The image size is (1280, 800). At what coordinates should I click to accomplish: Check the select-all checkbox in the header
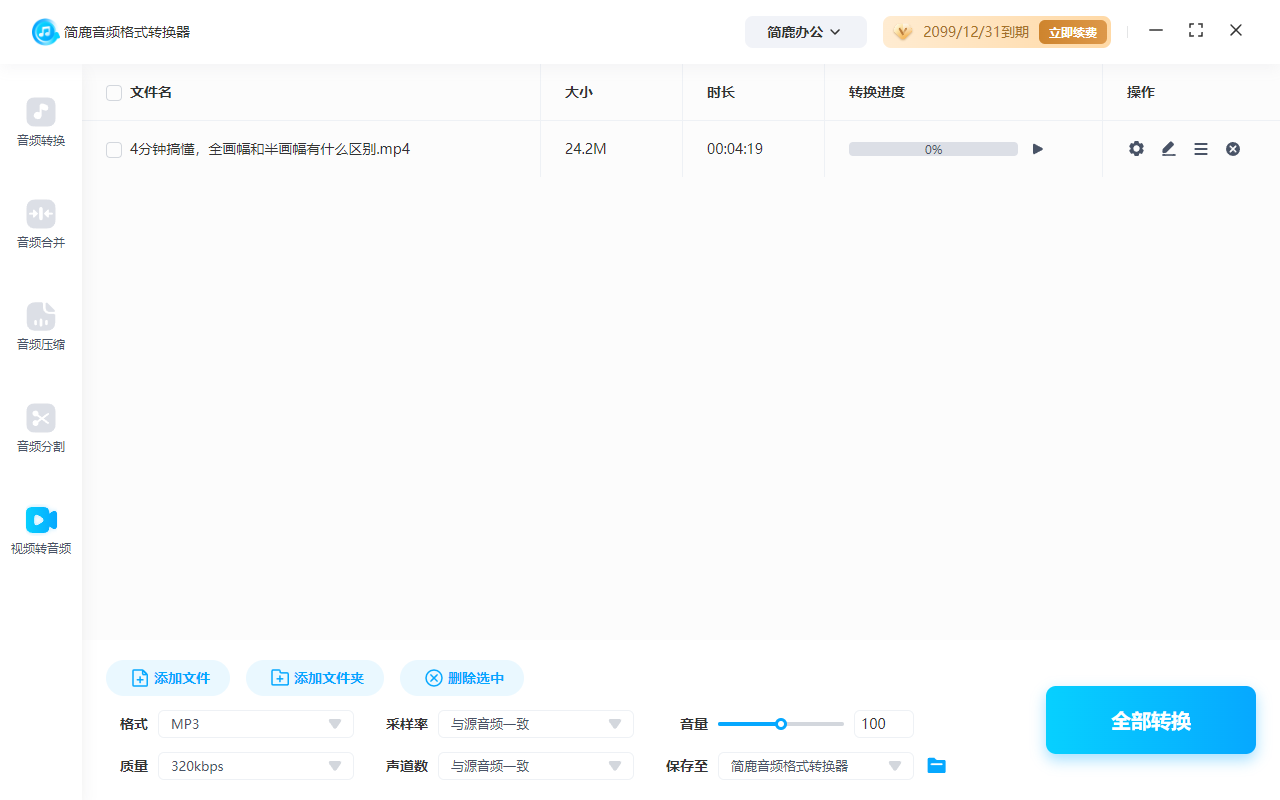(113, 92)
